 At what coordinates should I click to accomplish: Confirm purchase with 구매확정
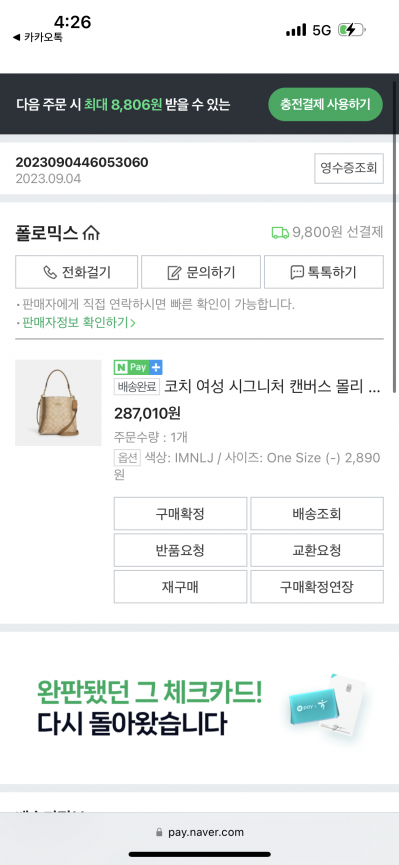[180, 514]
